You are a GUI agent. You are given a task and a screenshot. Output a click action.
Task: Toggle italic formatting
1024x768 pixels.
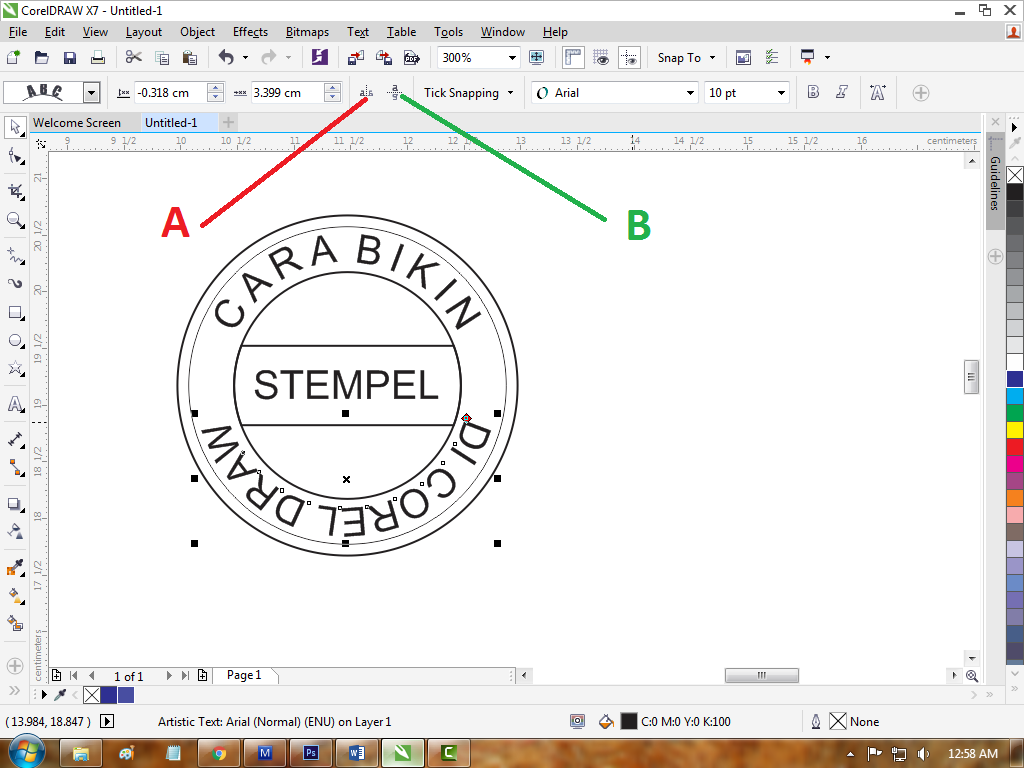pos(841,92)
